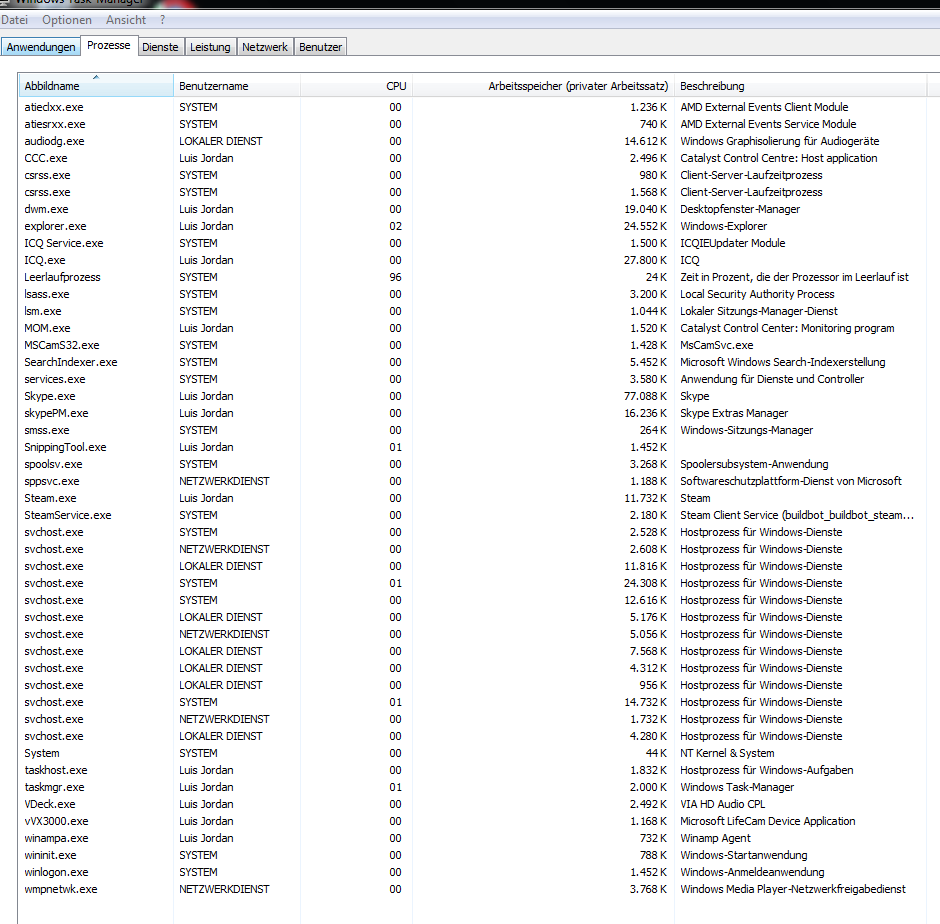Click the Local Security Authority Process description
Viewport: 940px width, 924px height.
757,294
